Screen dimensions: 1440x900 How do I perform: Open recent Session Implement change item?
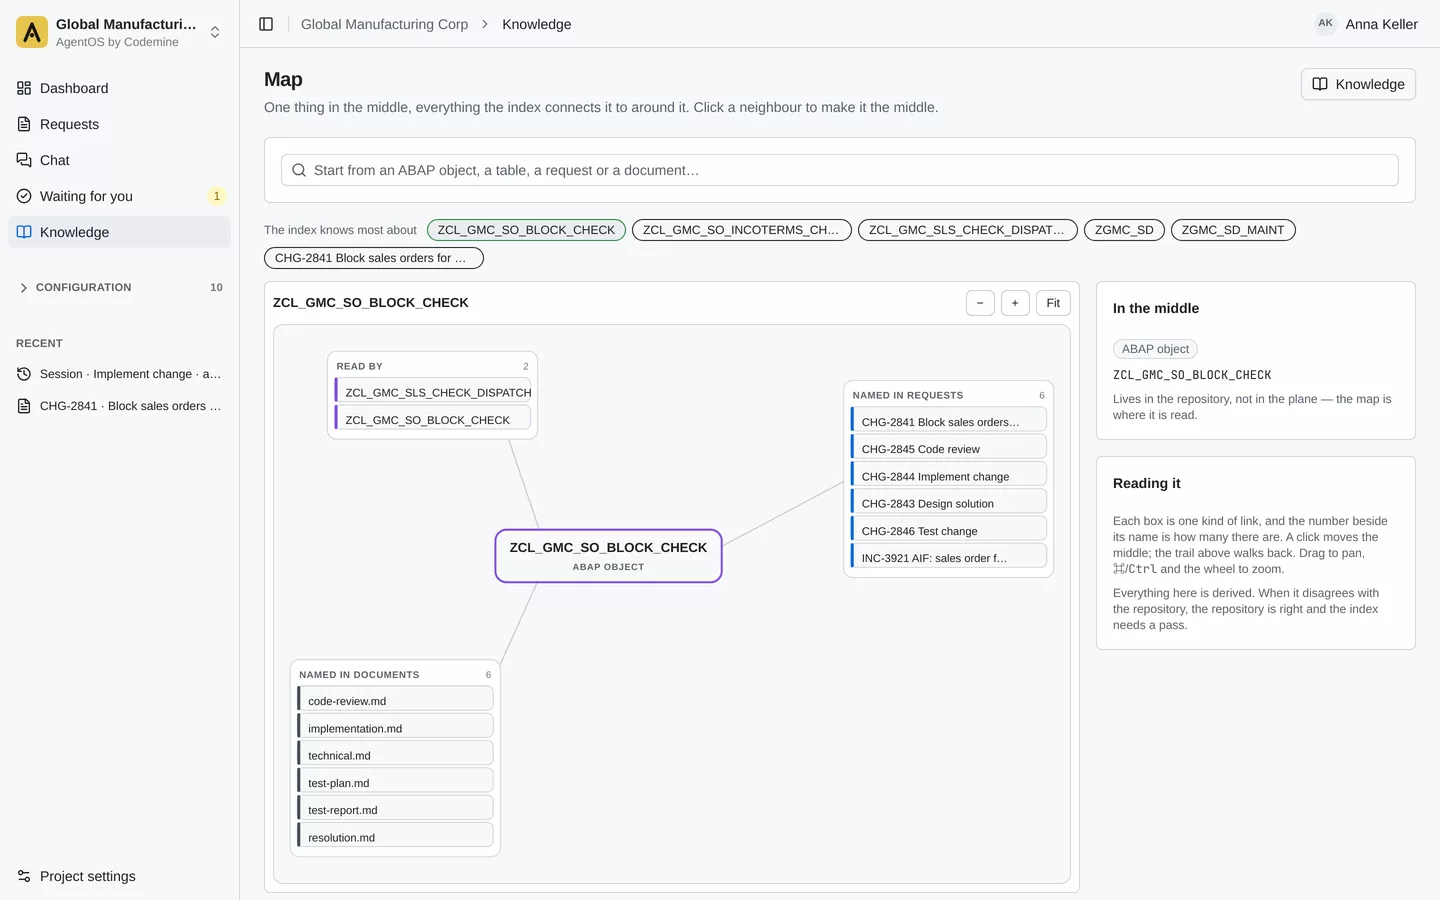pos(119,374)
